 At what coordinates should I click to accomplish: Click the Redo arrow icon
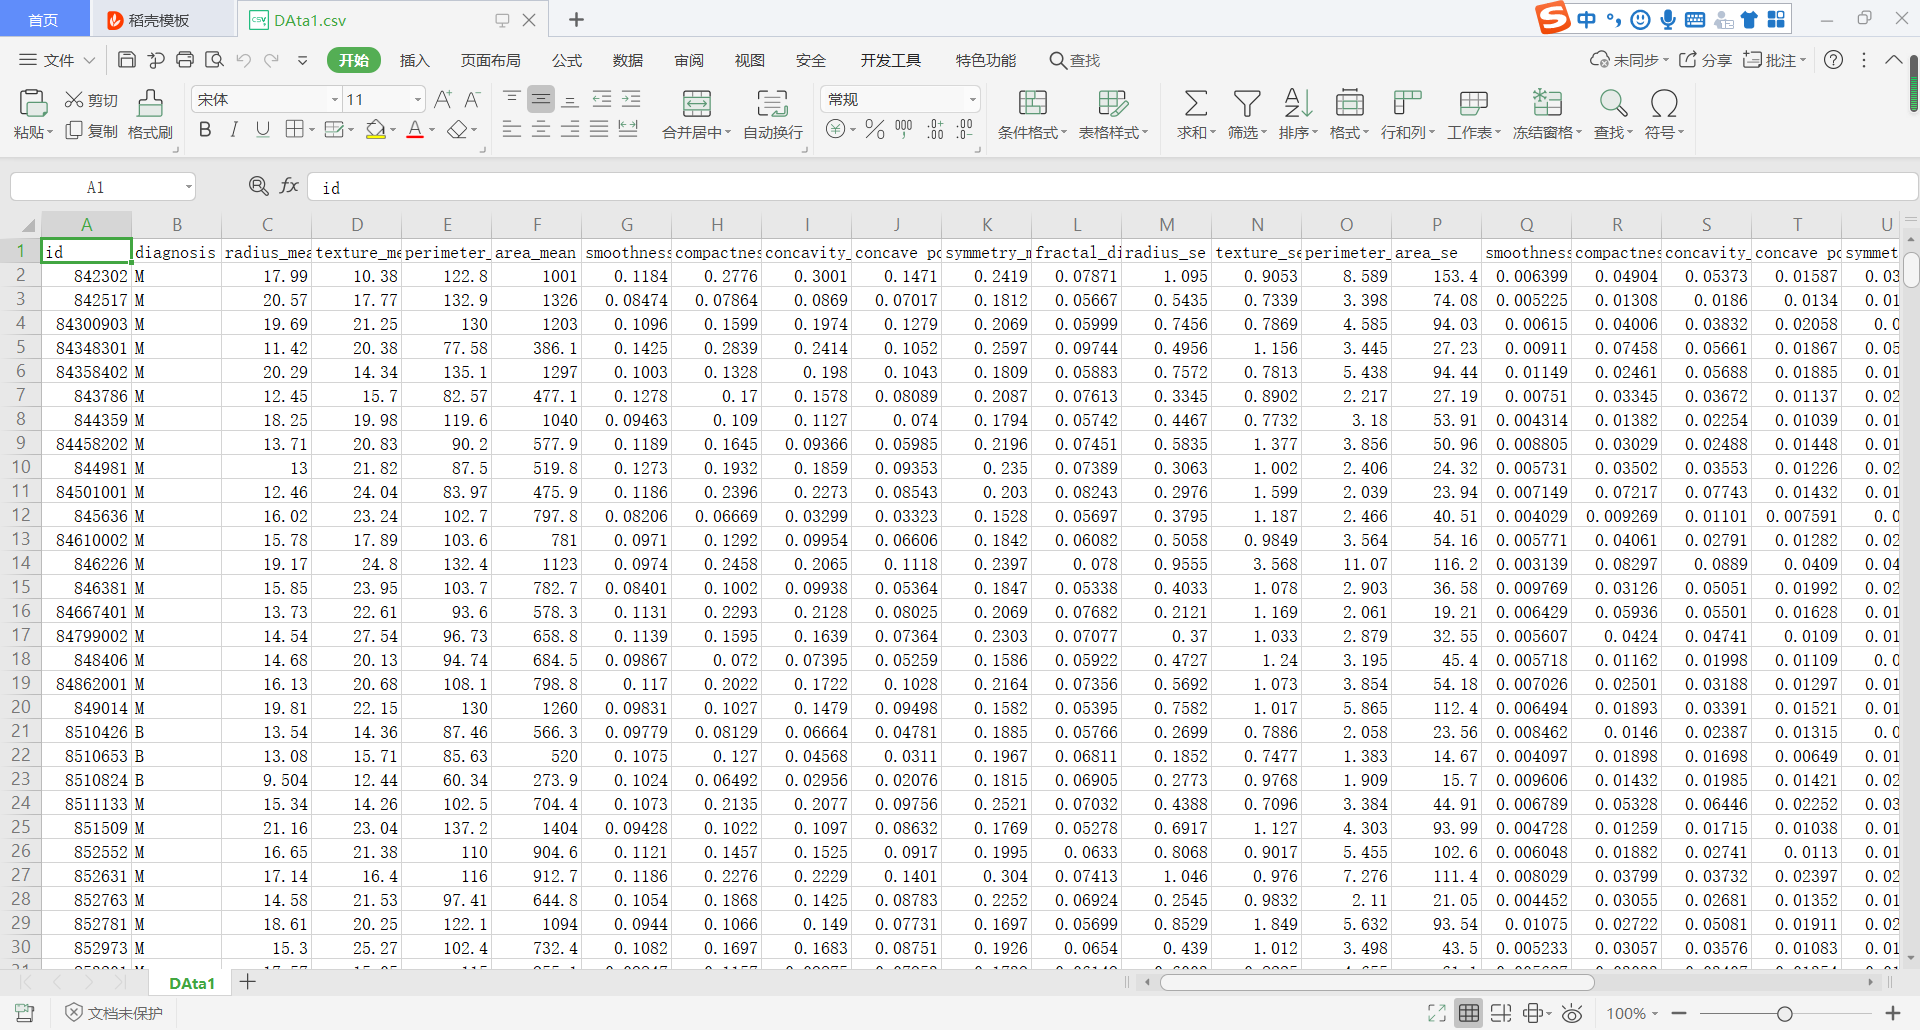pos(272,60)
